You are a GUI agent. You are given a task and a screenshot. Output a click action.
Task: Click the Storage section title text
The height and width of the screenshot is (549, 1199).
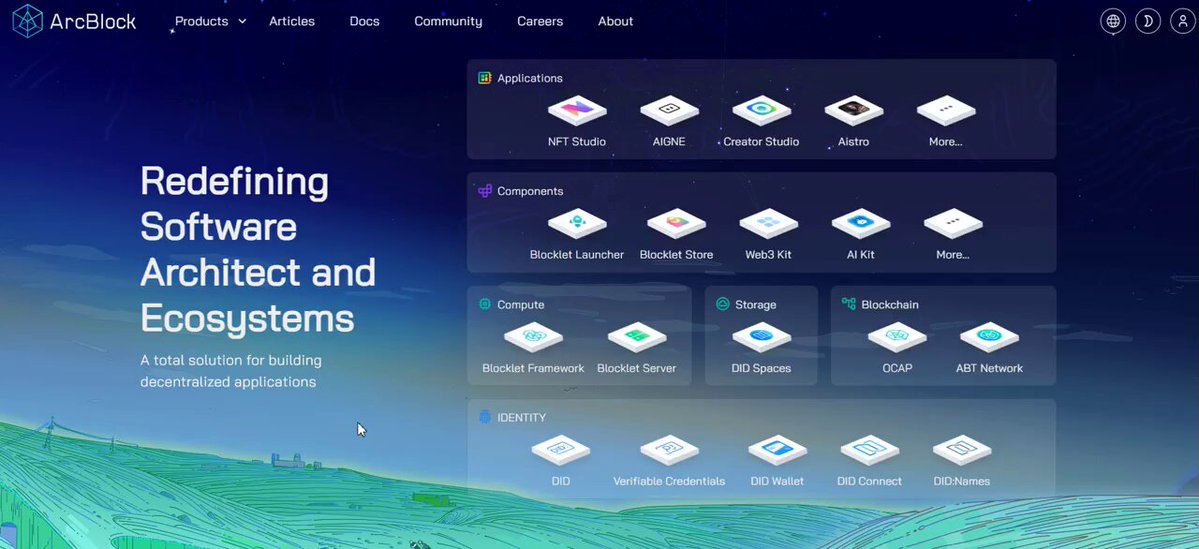(755, 304)
